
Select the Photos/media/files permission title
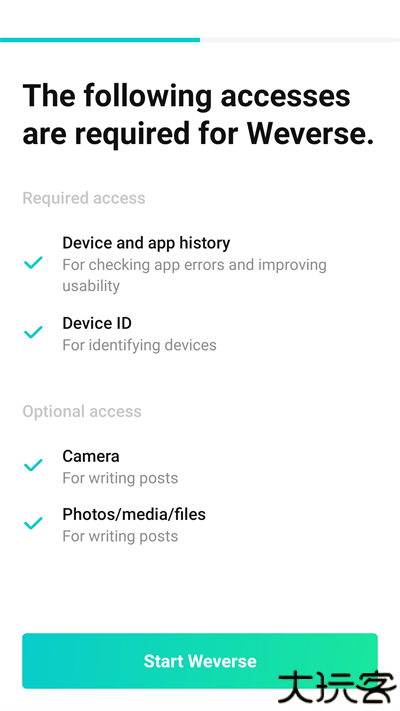(134, 514)
